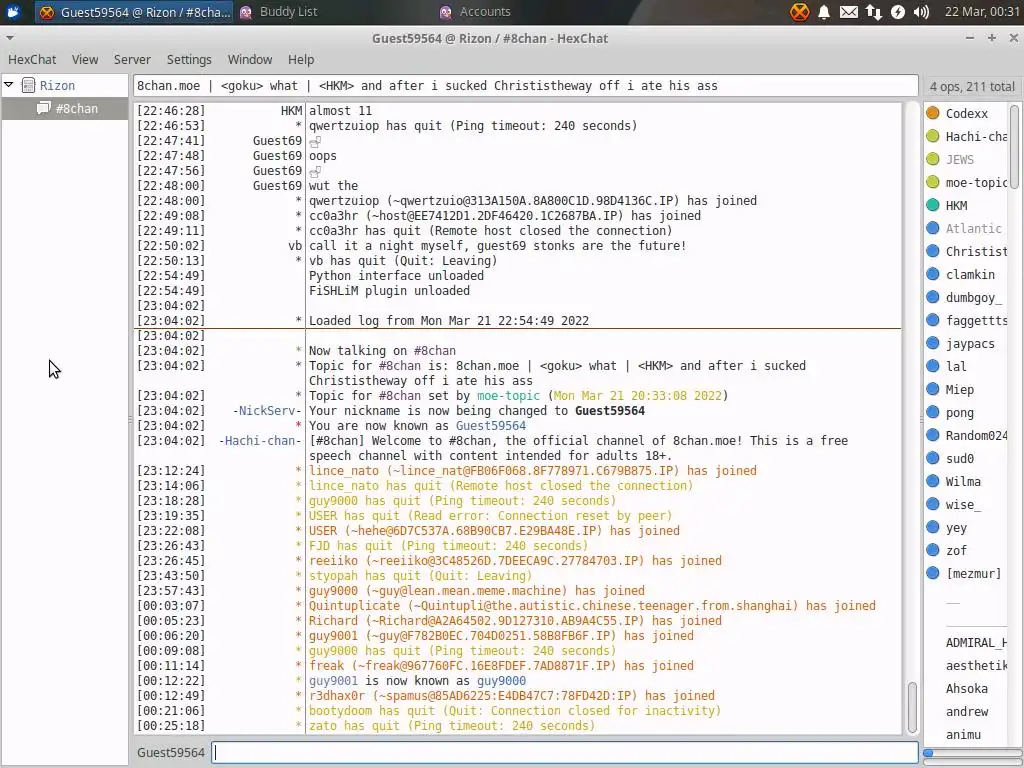The height and width of the screenshot is (768, 1024).
Task: Open the HexChat menu
Action: click(32, 59)
